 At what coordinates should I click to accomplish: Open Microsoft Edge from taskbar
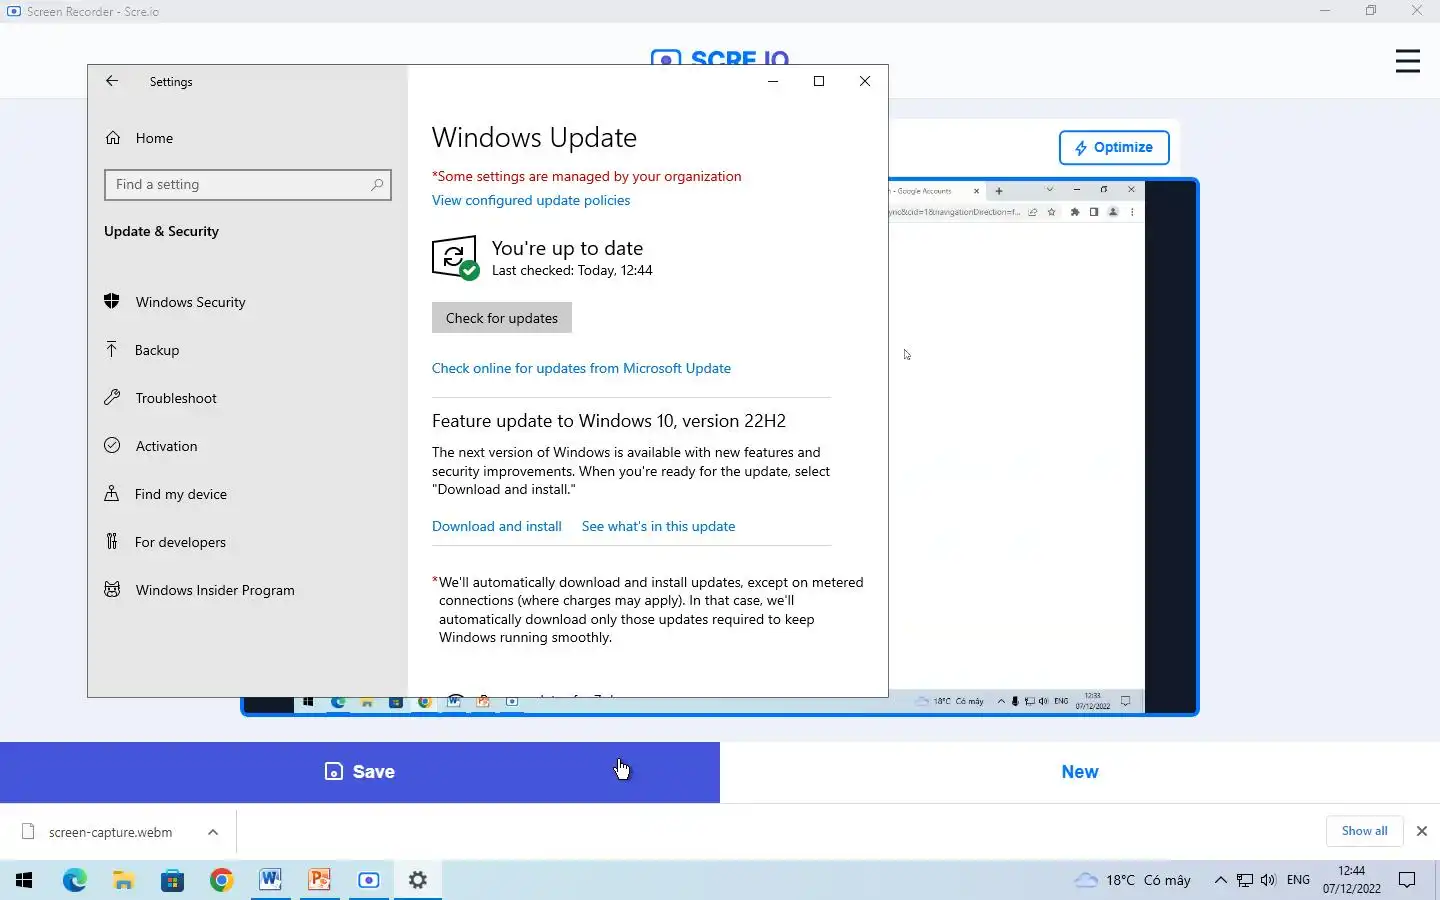(x=74, y=880)
